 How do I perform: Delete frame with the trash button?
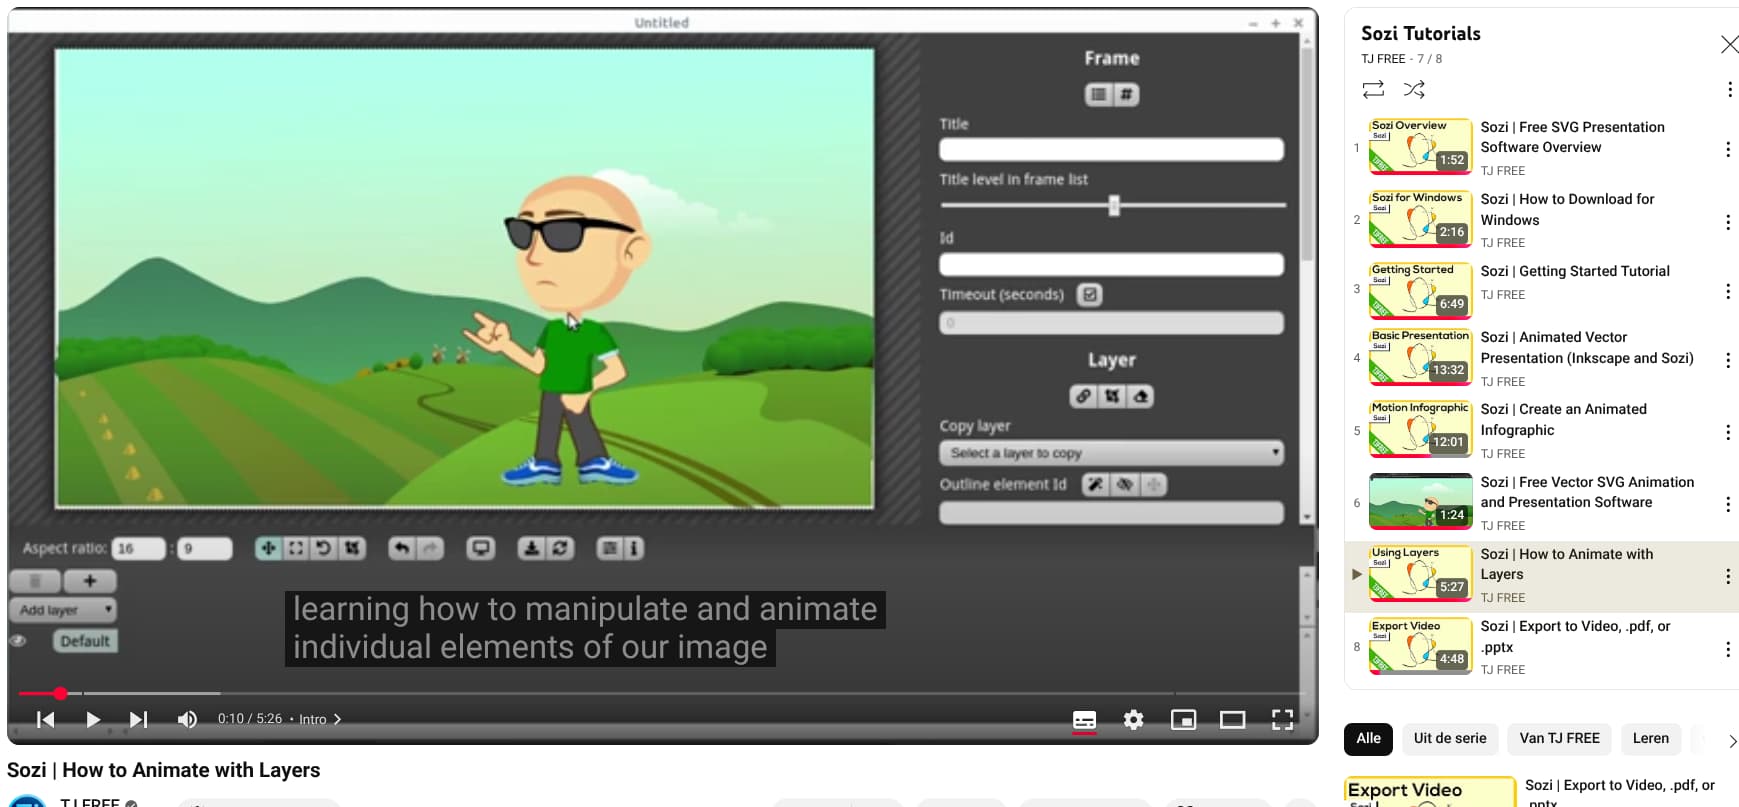[x=36, y=581]
